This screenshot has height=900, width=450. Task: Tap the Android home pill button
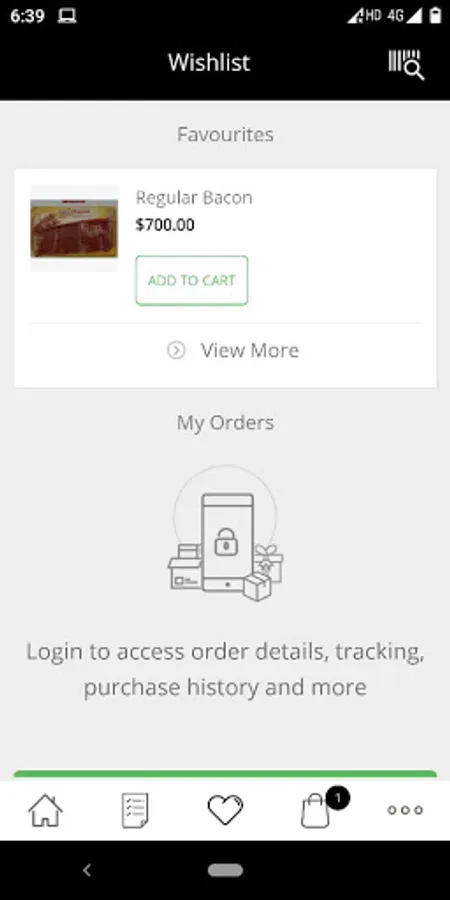(225, 870)
